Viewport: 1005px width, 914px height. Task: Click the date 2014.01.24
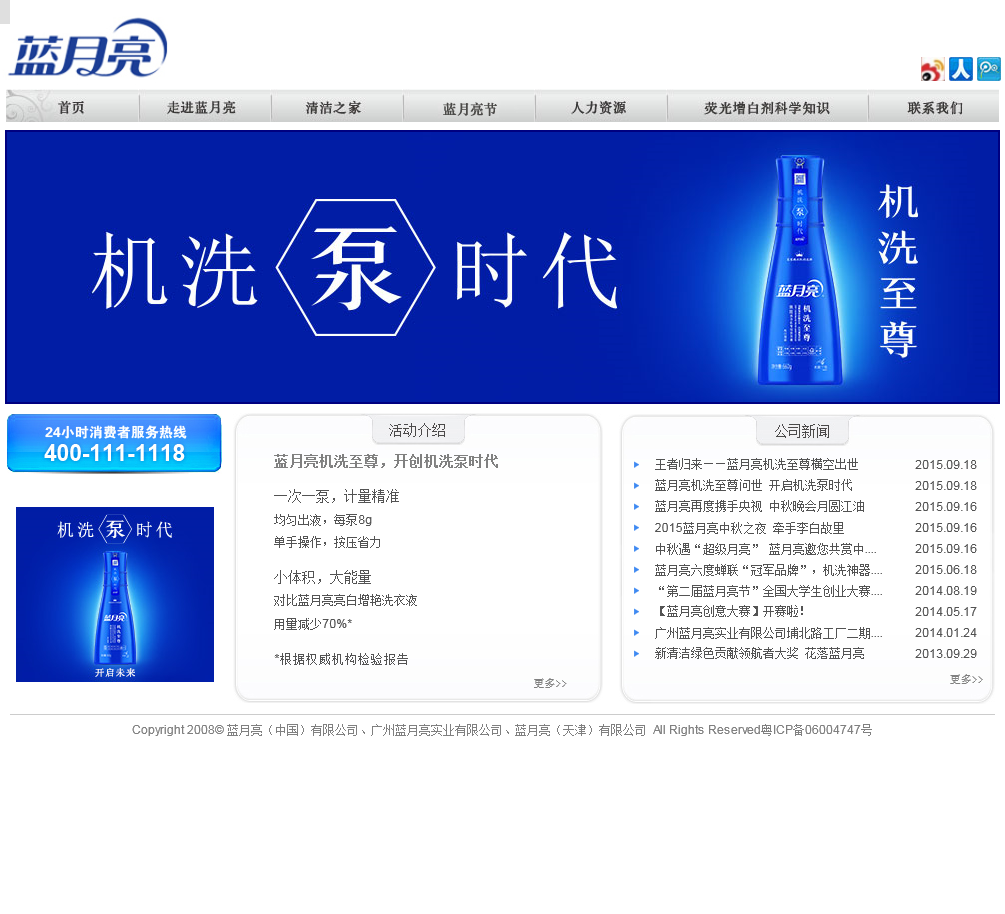pyautogui.click(x=945, y=633)
